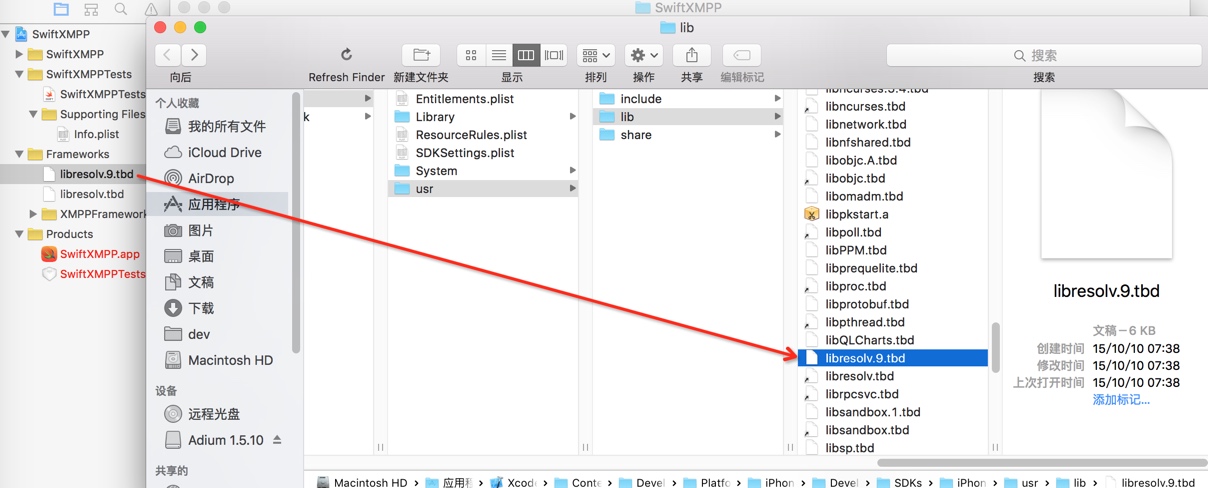Click usr in the path bar
Viewport: 1208px width, 488px height.
click(1020, 482)
